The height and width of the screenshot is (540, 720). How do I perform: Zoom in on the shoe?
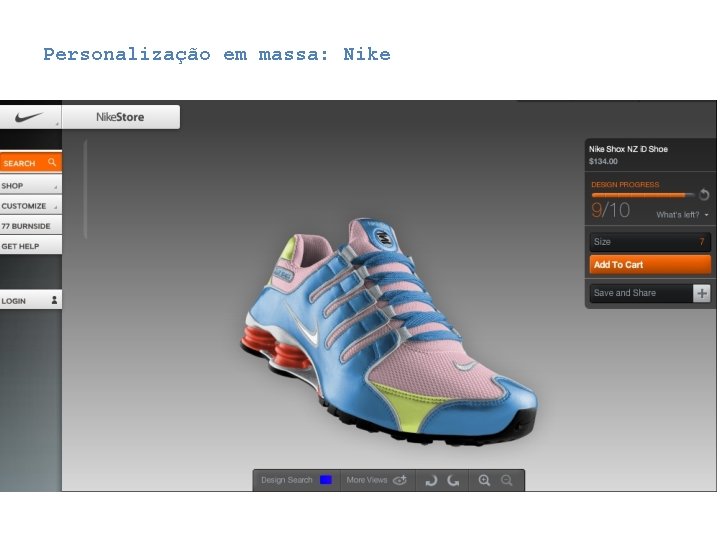(x=484, y=480)
